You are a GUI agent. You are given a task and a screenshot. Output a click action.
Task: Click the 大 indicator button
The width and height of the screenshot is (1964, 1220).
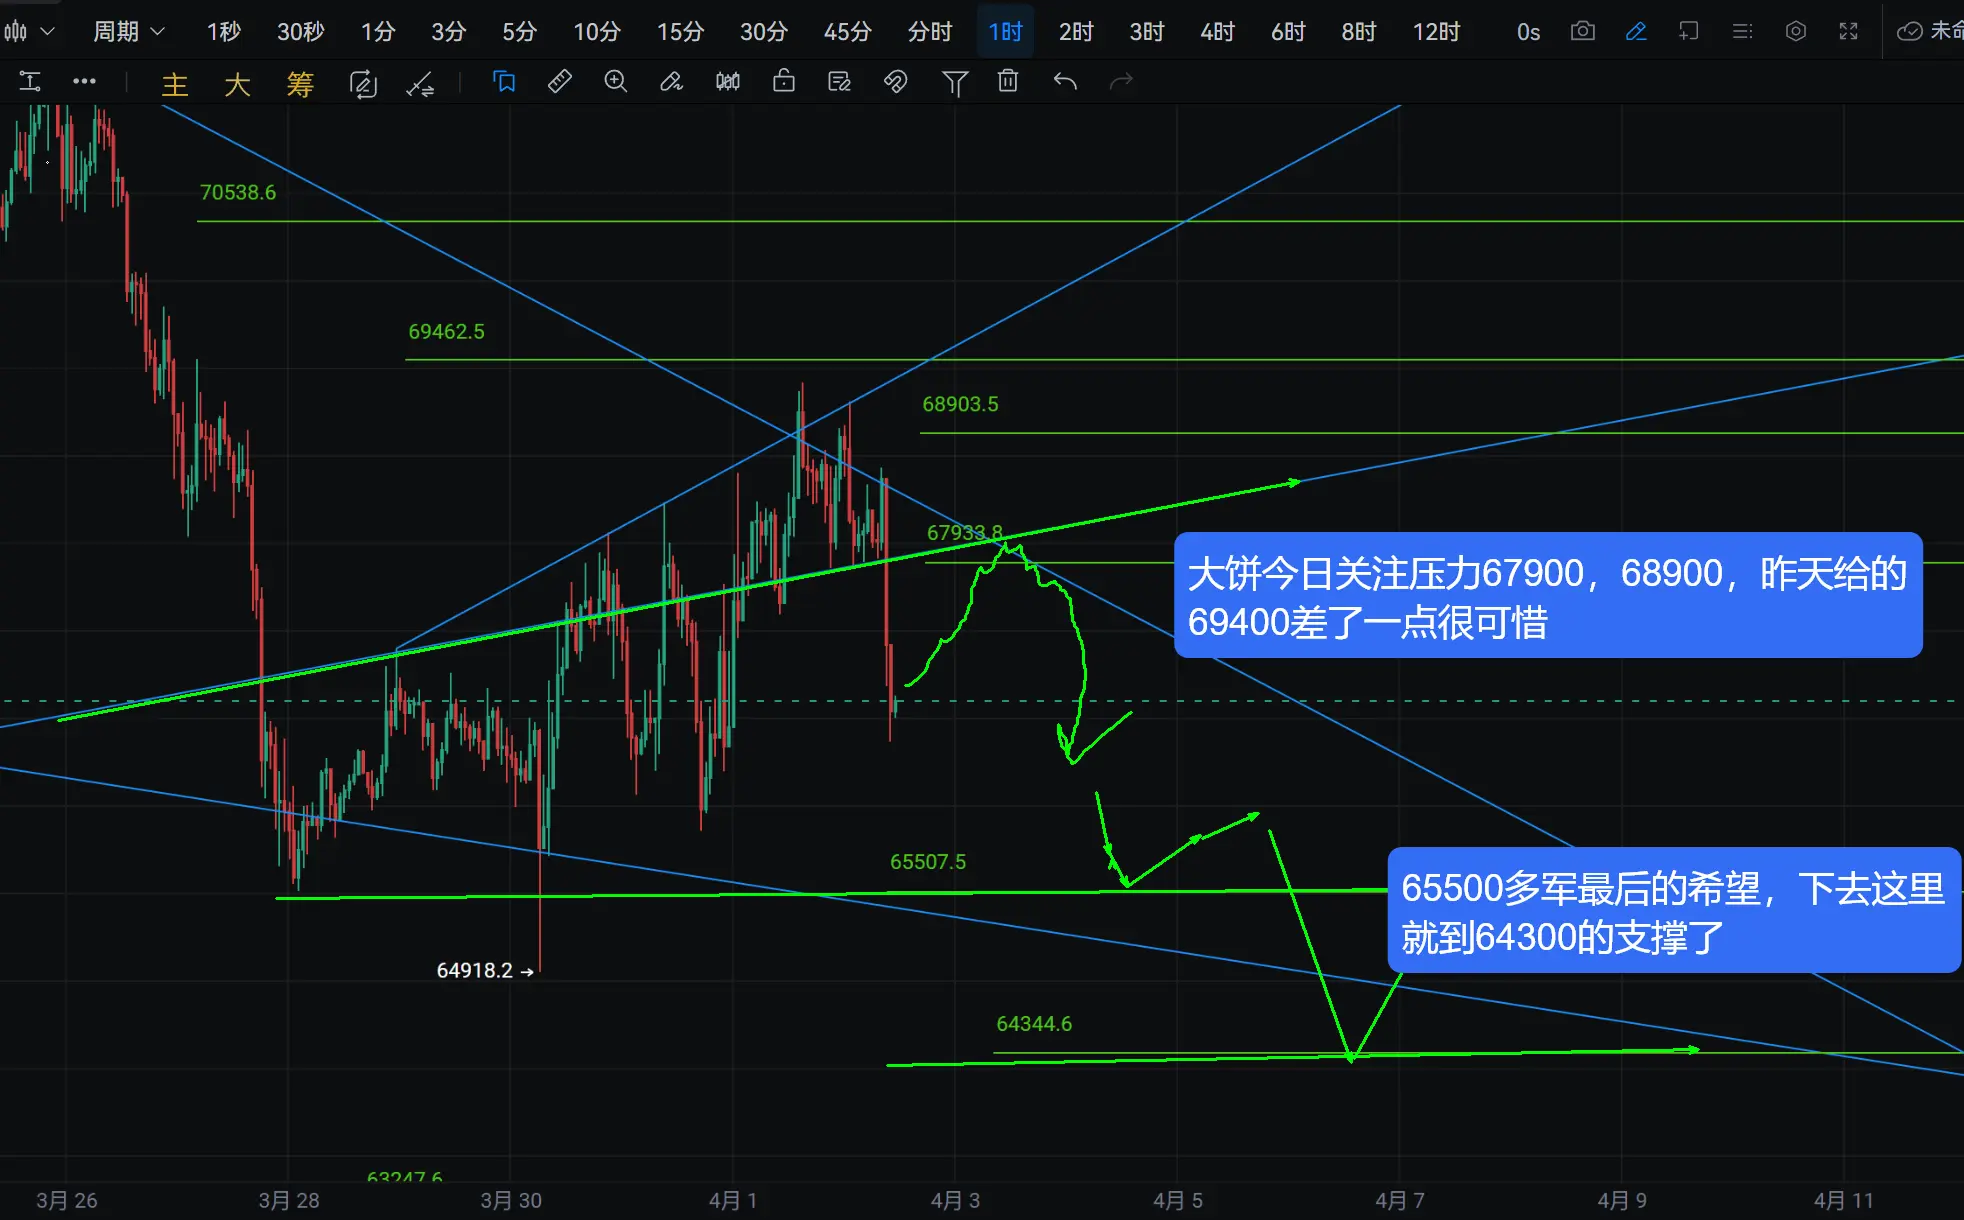237,84
